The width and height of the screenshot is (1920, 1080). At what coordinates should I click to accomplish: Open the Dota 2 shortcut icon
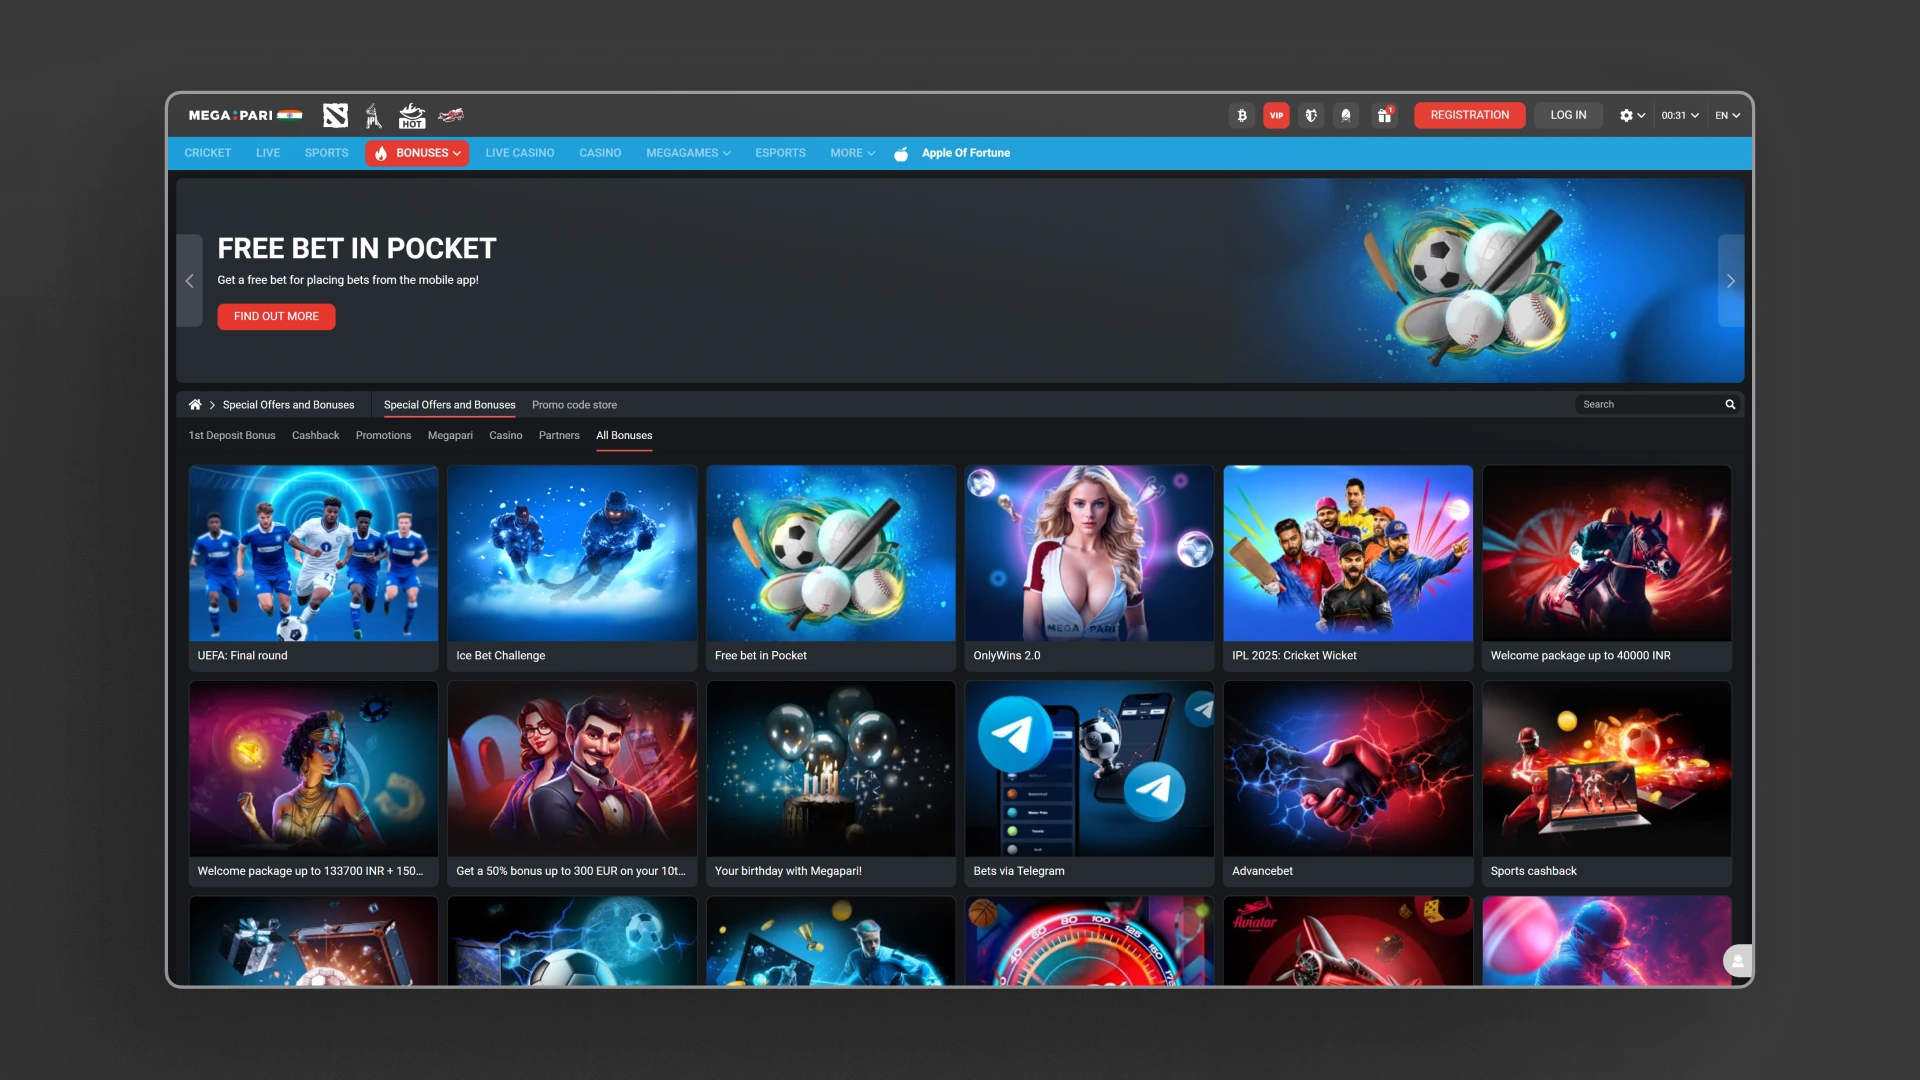click(x=335, y=115)
